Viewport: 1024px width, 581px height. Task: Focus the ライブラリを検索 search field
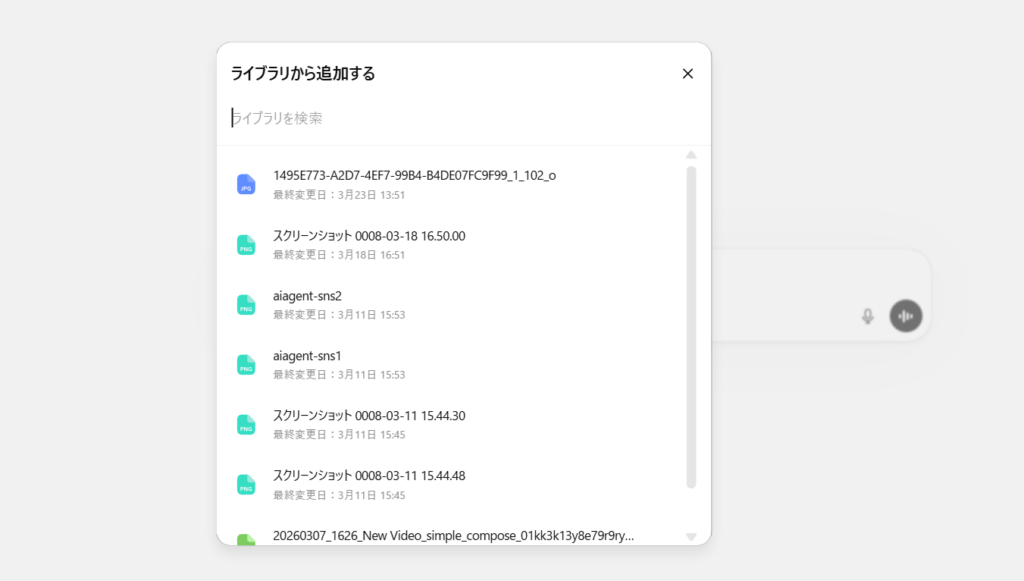450,118
